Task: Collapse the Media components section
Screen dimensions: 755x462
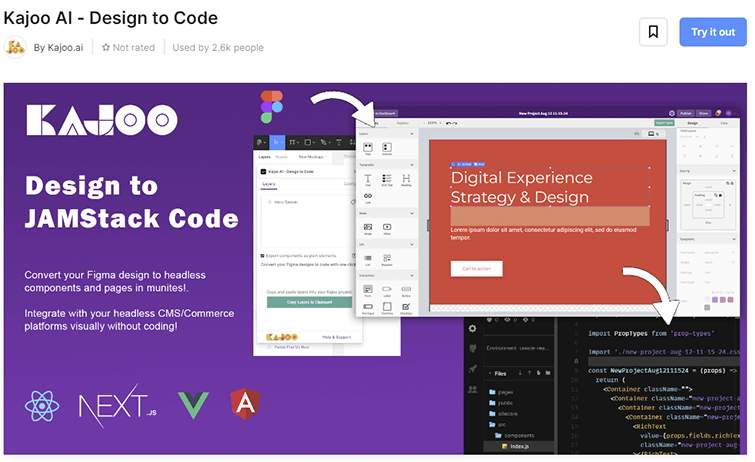Action: coord(411,213)
